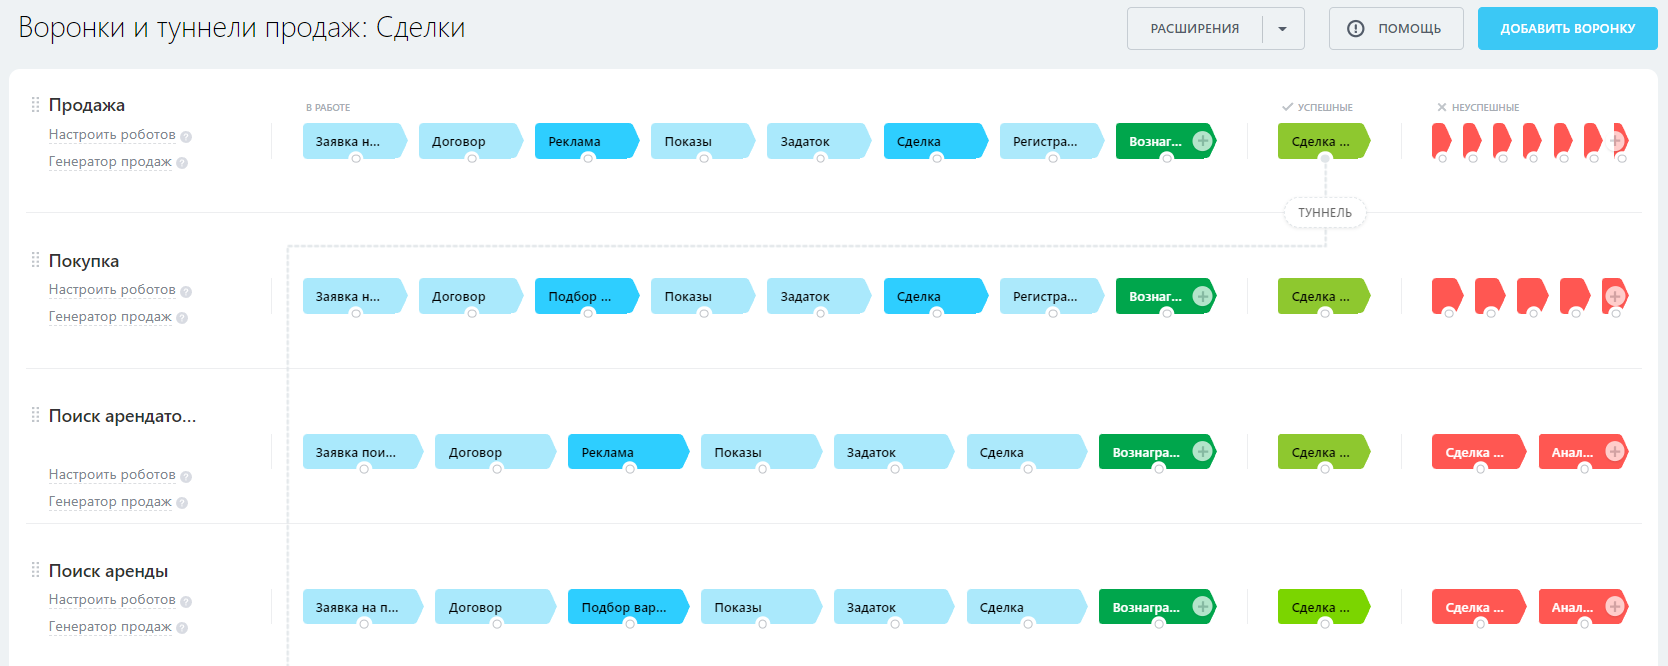
Task: Select the Заявка пои... stage in Поиск арендато…
Action: 363,452
